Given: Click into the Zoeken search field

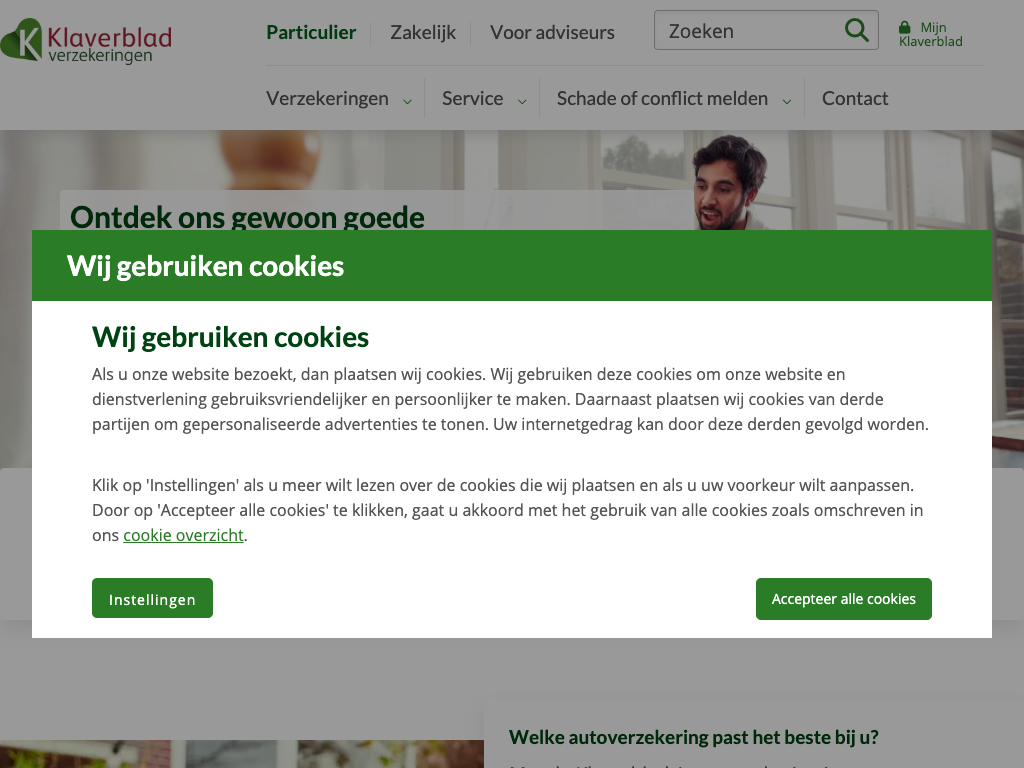Looking at the screenshot, I should (x=751, y=31).
